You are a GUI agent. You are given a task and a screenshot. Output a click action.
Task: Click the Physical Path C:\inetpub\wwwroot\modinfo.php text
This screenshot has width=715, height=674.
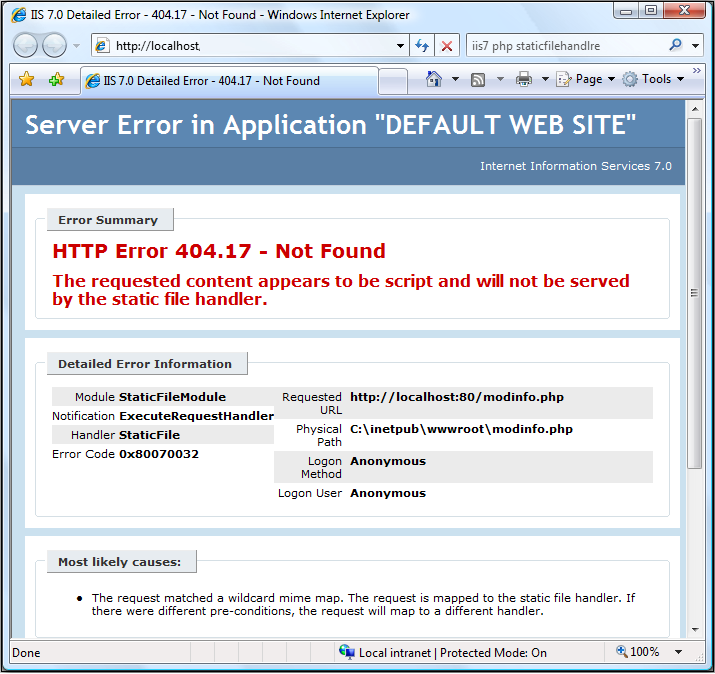(x=461, y=429)
